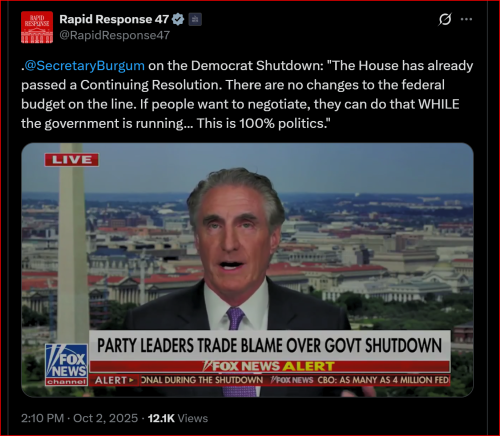Viewport: 500px width, 436px height.
Task: Click the small Fox News logo in ticker
Action: tap(292, 380)
